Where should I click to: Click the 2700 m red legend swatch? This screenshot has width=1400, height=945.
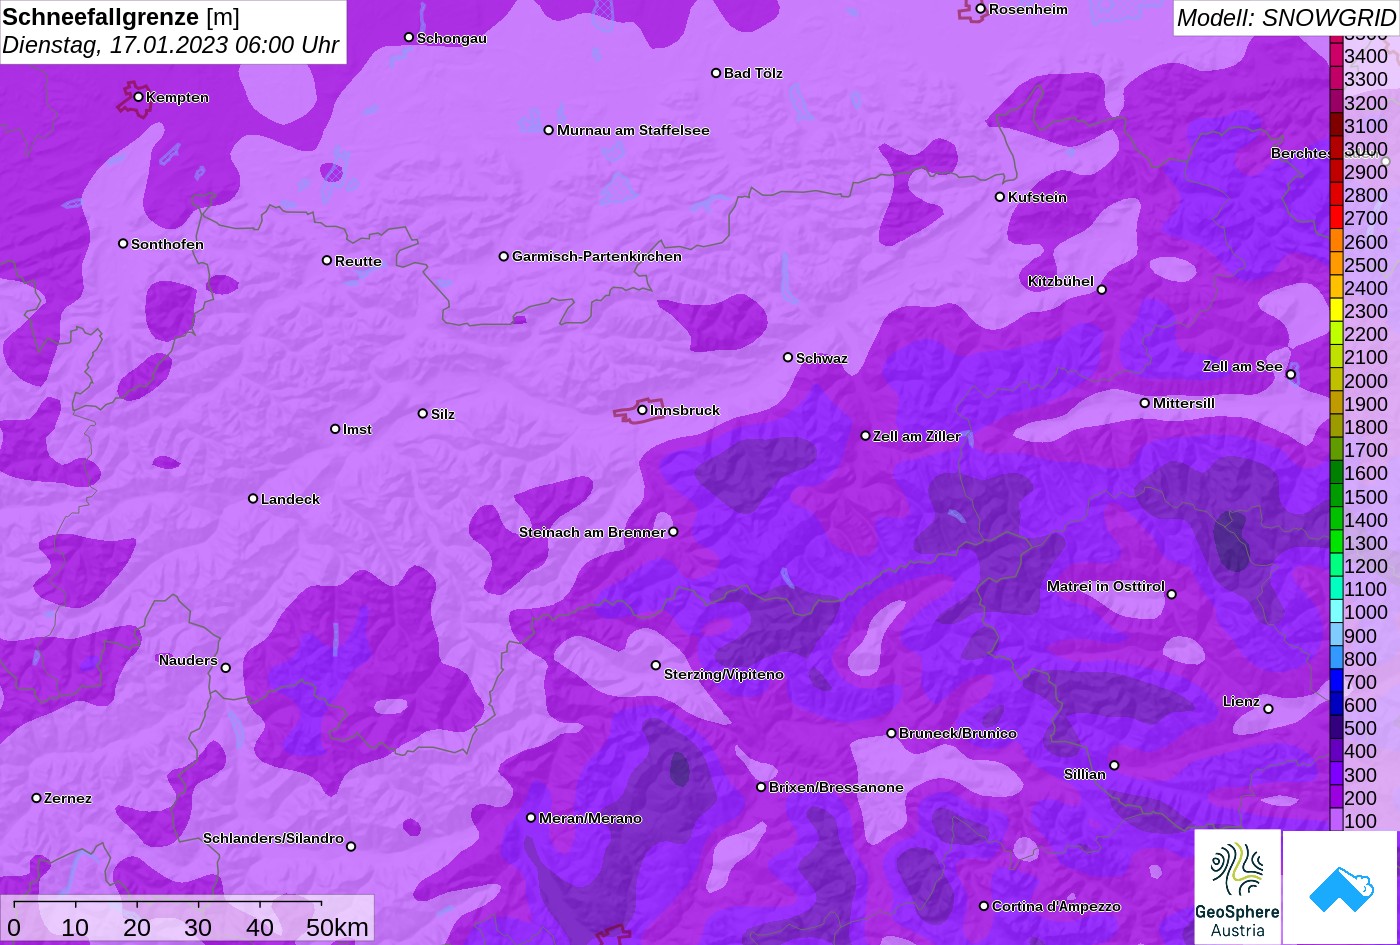1336,218
